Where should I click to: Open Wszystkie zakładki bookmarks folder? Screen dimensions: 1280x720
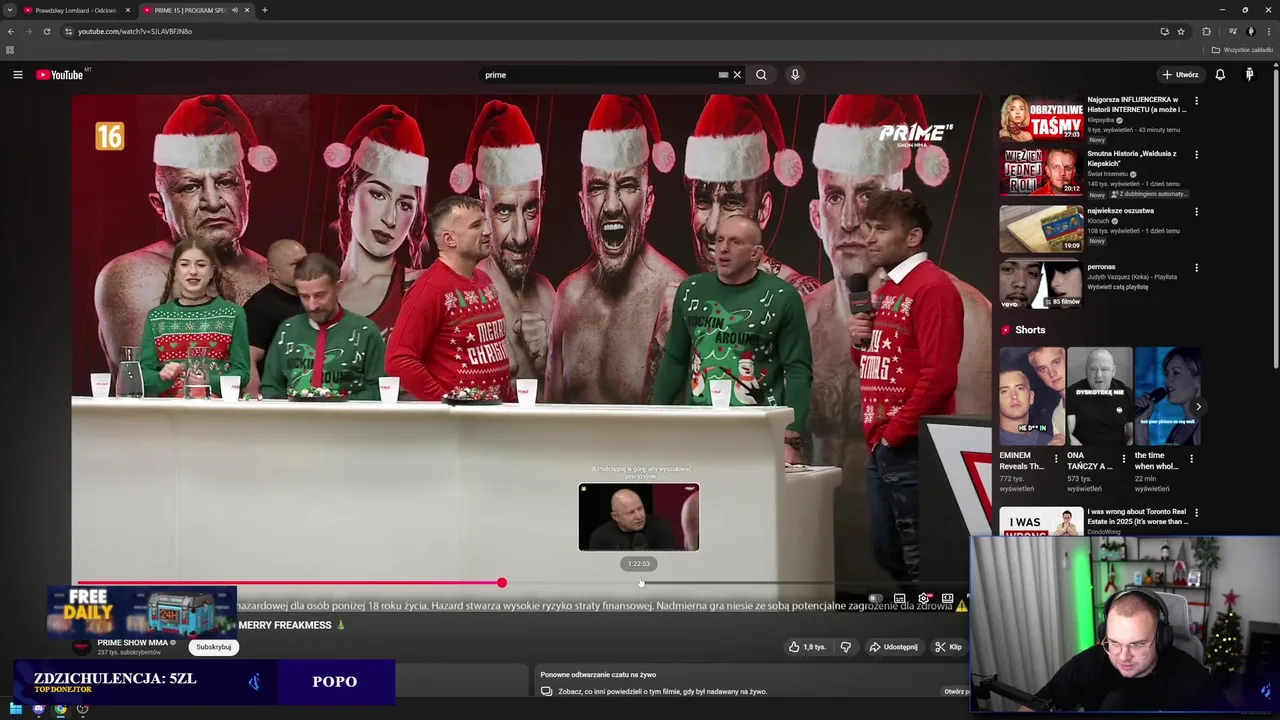(x=1242, y=50)
